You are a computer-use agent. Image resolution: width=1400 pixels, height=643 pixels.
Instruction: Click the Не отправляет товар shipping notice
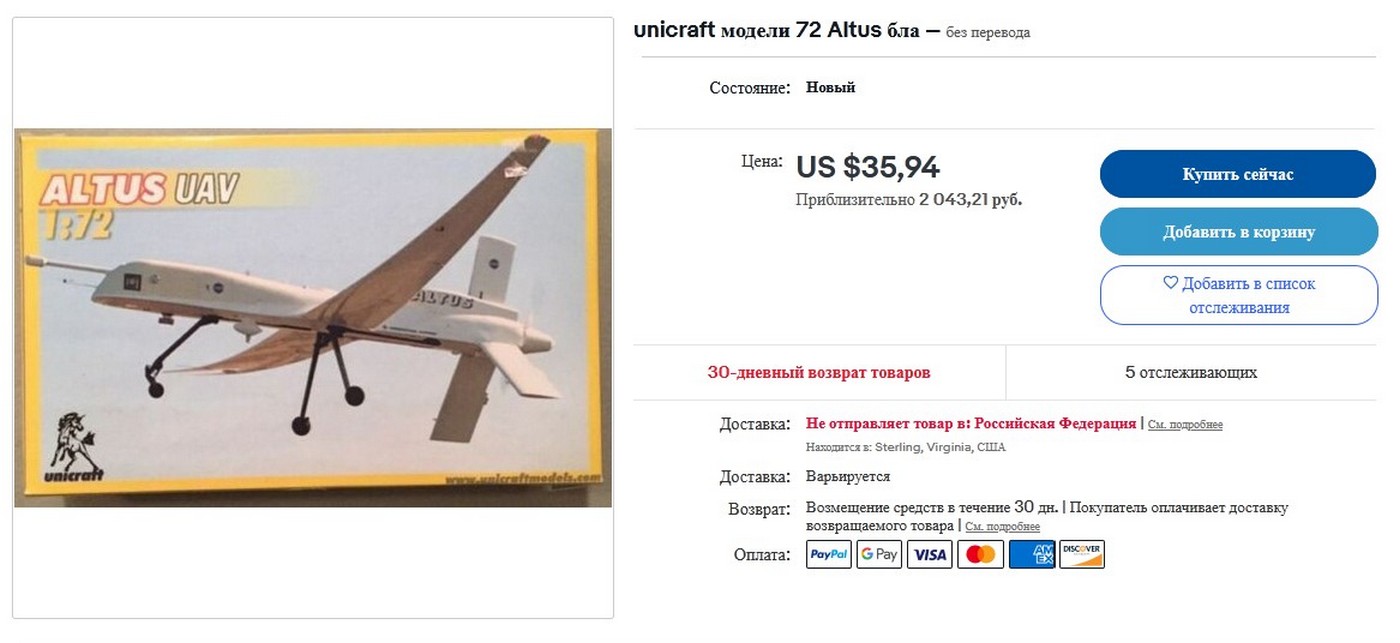point(971,424)
